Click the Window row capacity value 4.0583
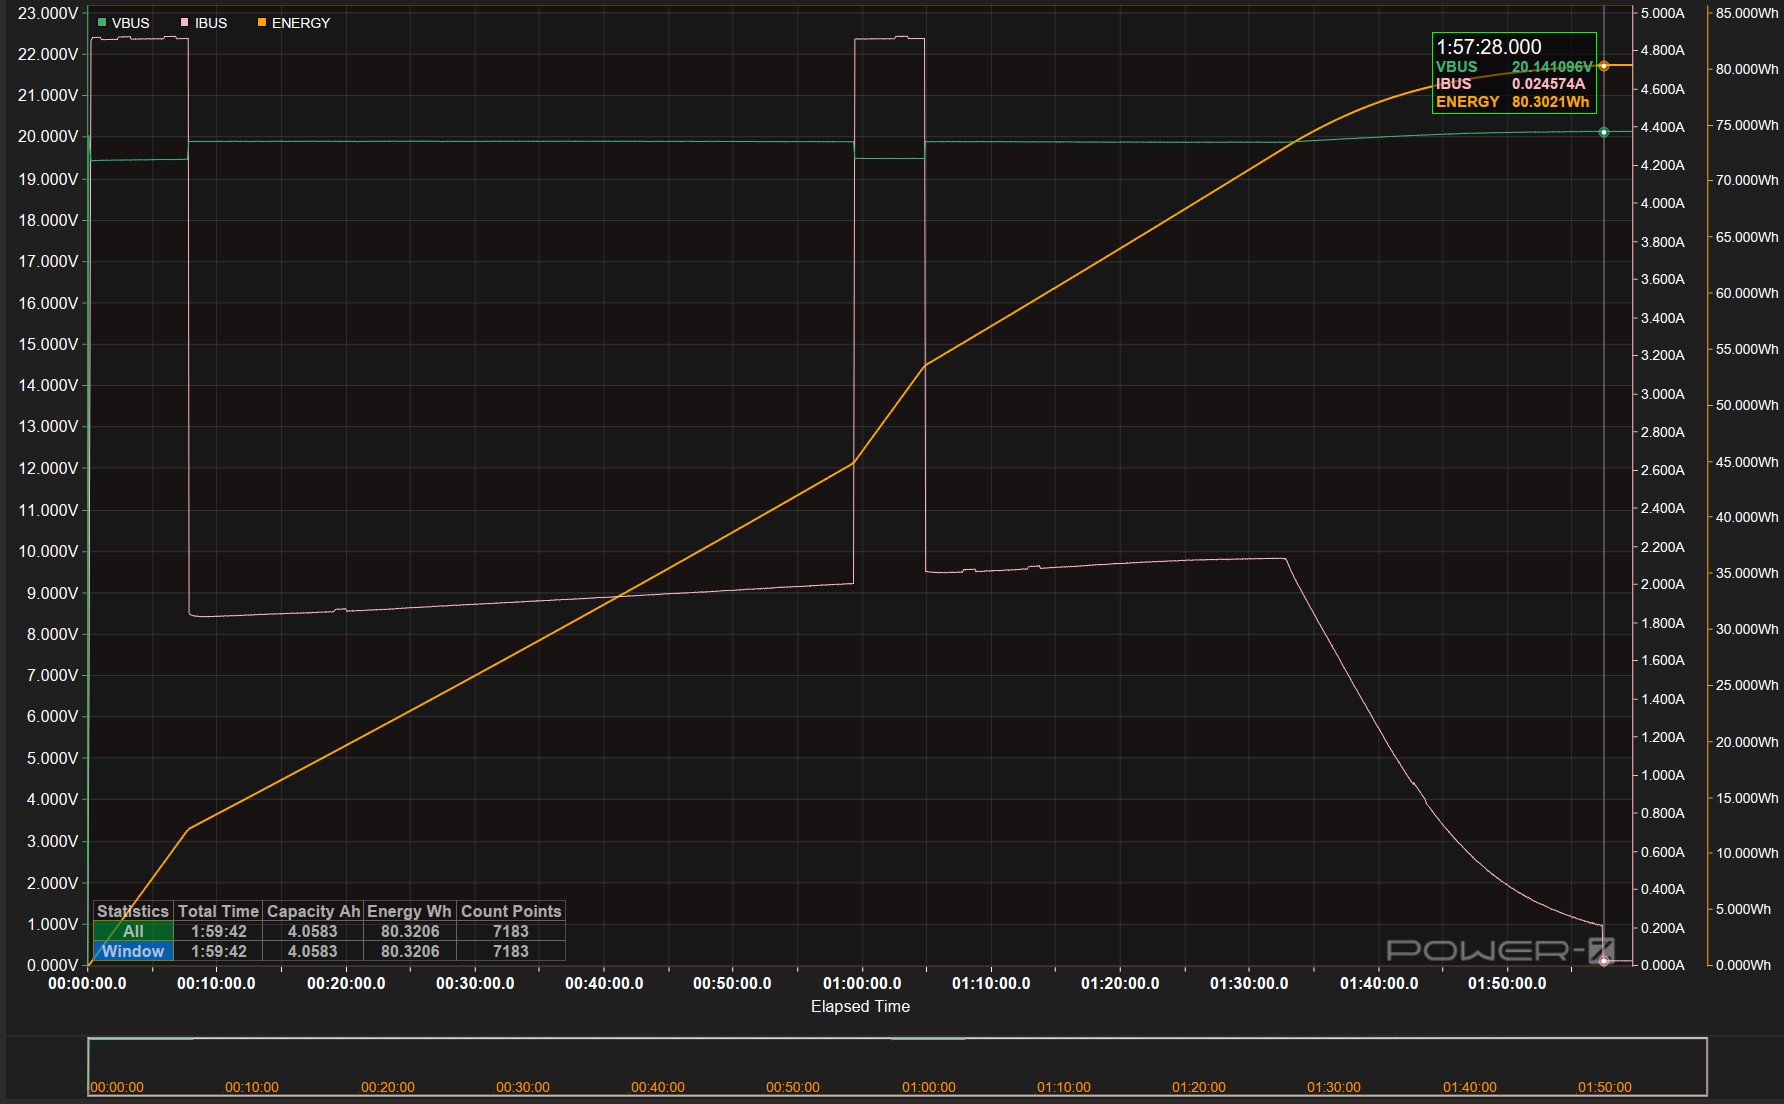 click(313, 951)
